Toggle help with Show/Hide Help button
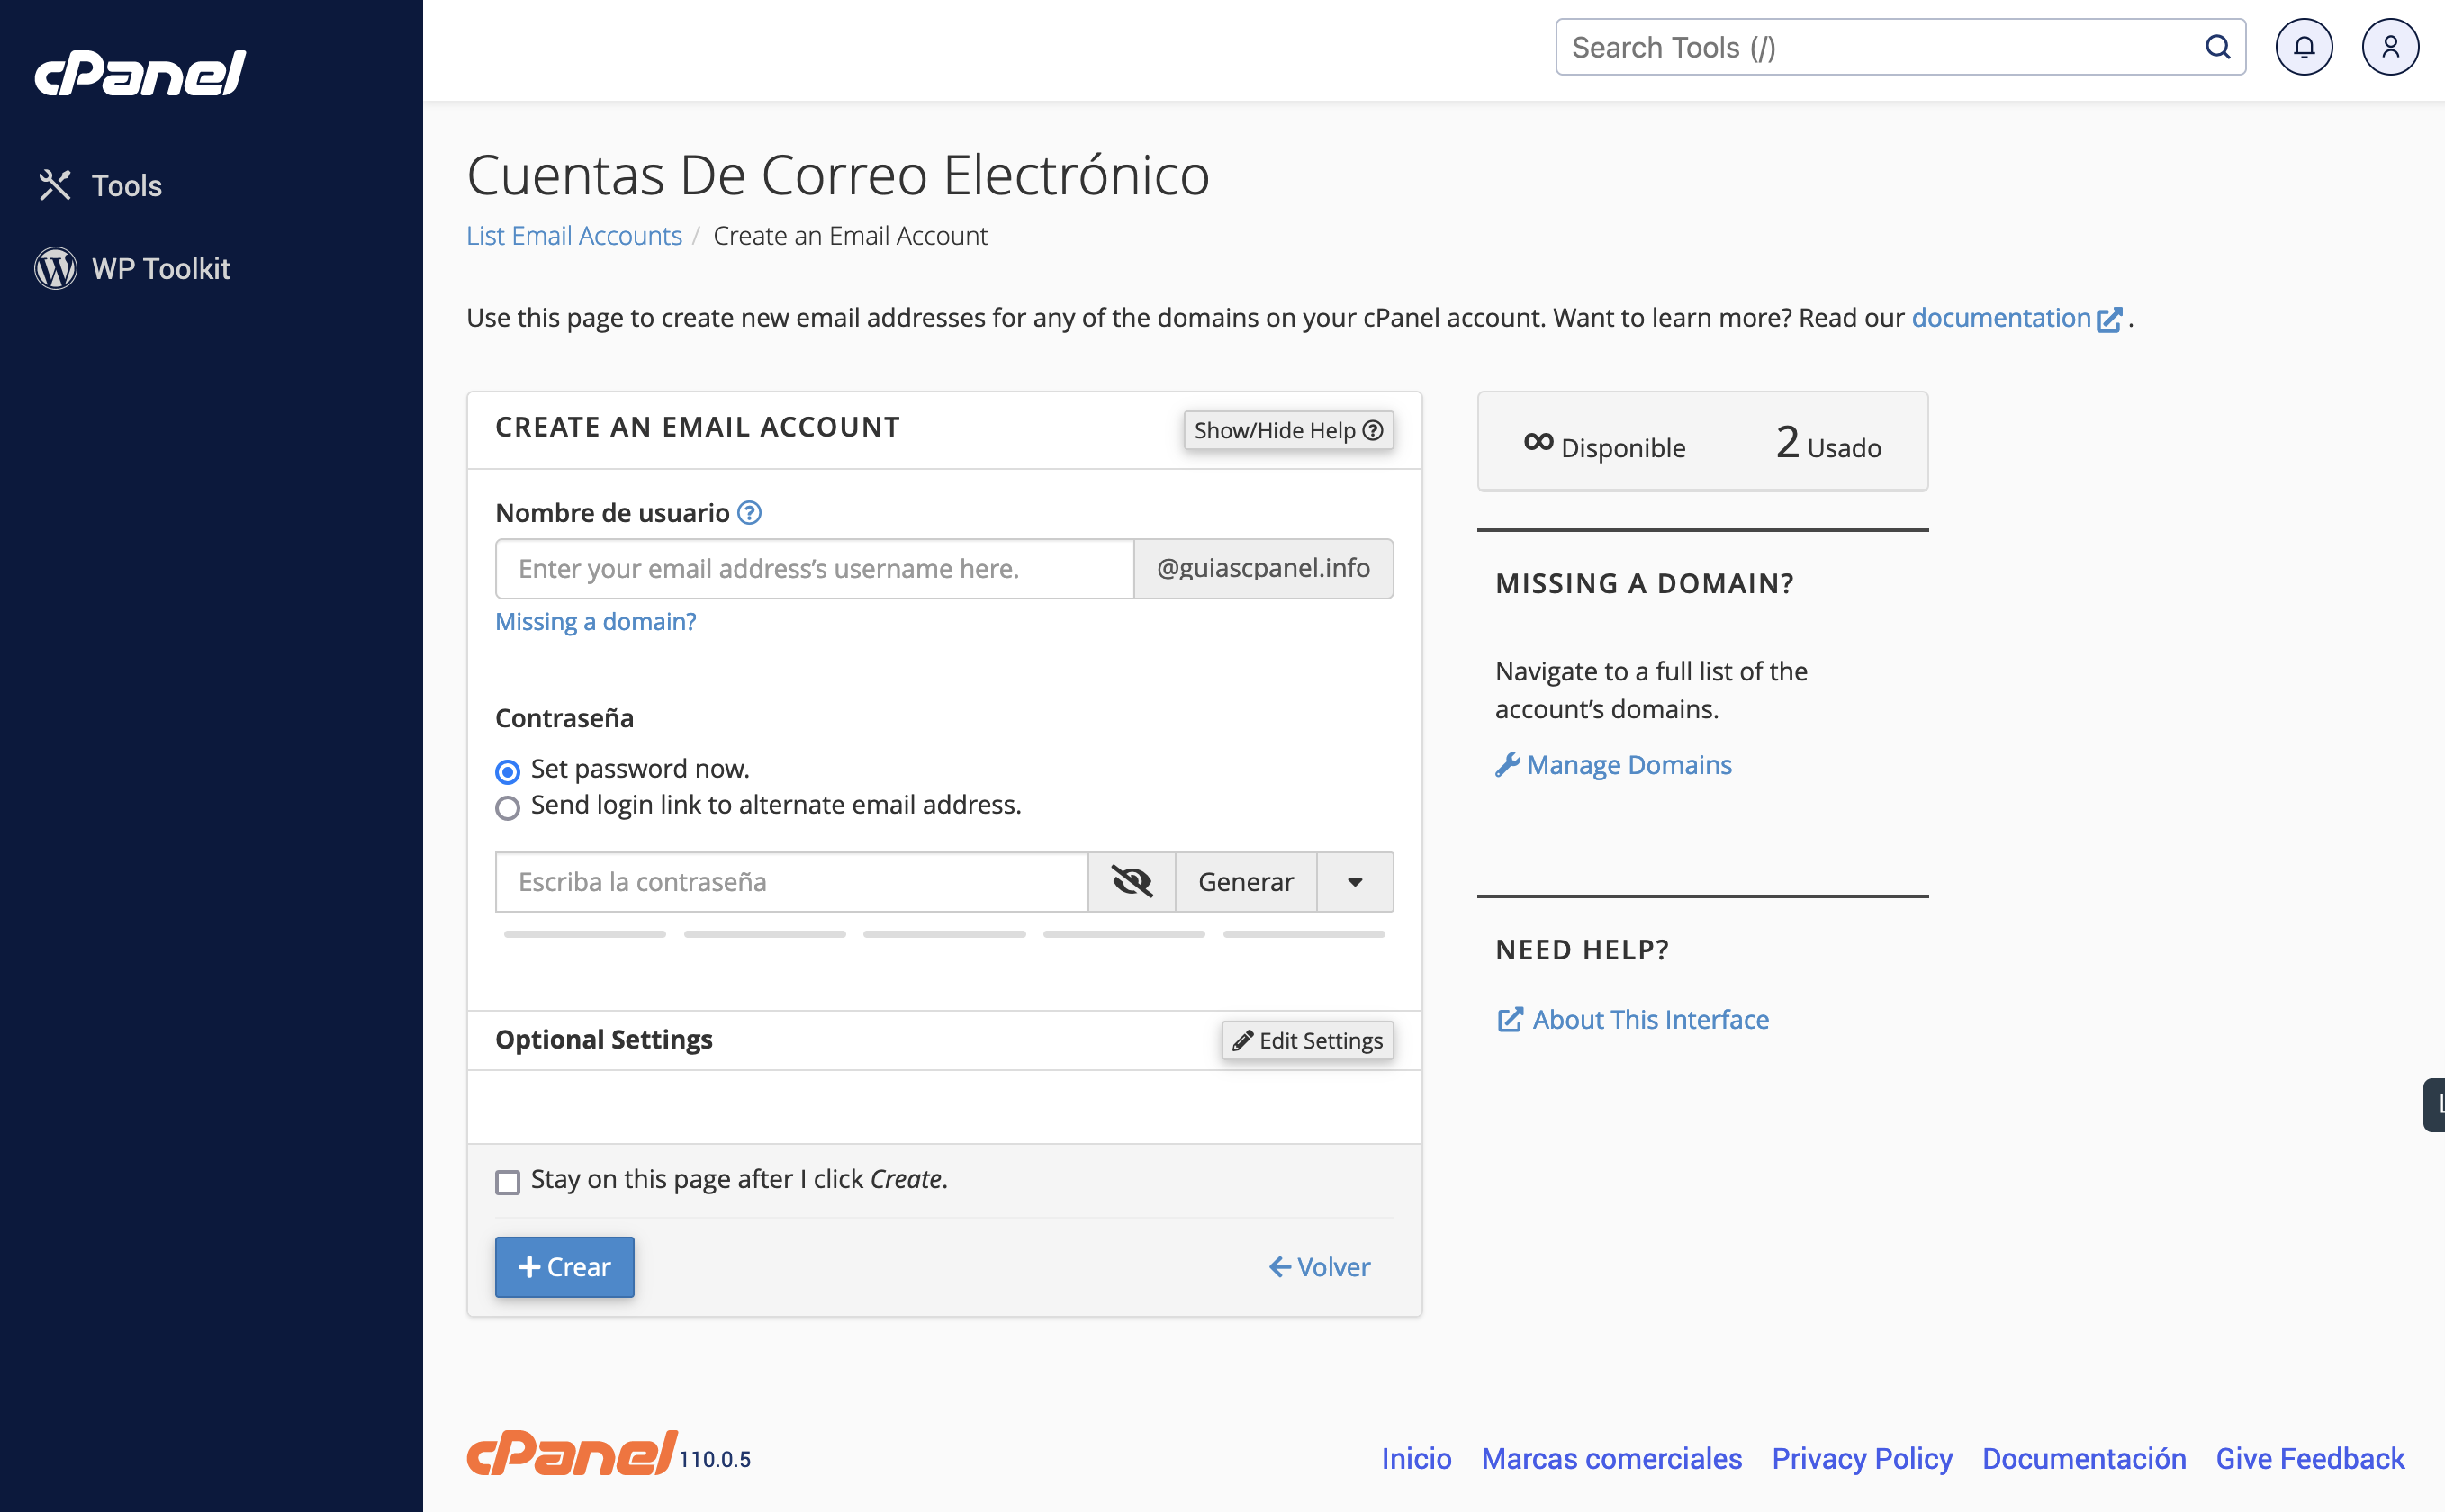 click(1288, 430)
